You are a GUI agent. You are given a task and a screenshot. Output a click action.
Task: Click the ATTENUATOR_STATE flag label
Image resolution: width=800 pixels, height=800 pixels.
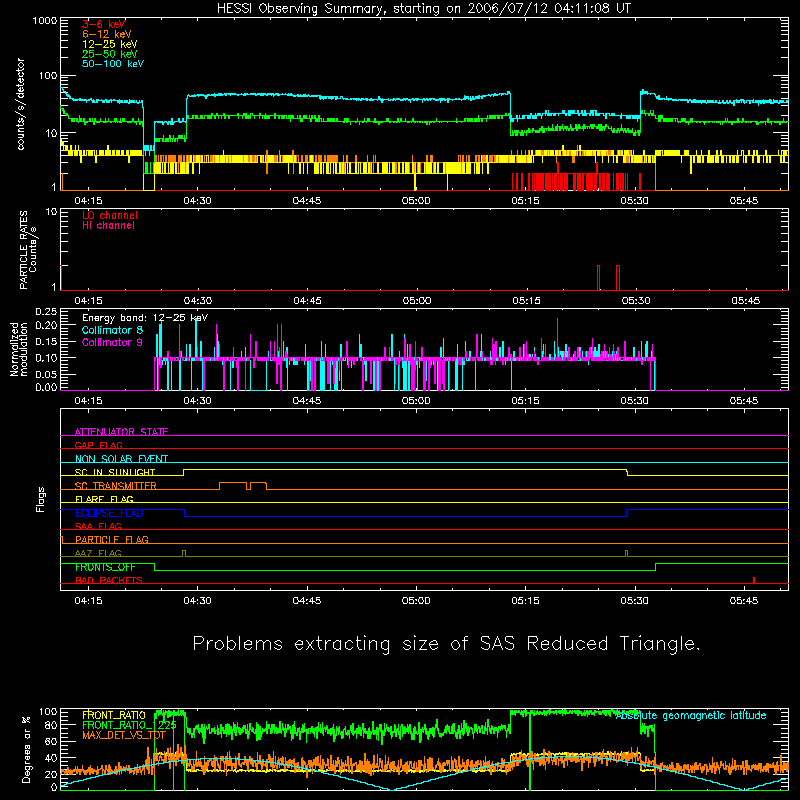[121, 432]
